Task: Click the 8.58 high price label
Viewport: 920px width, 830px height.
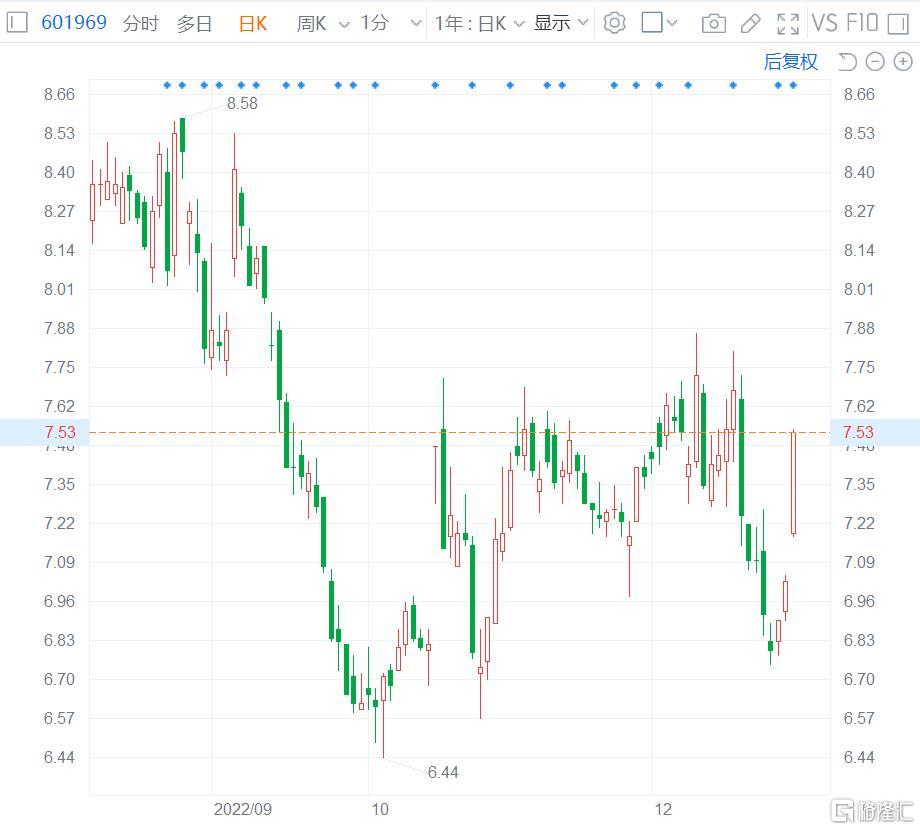Action: pos(242,103)
